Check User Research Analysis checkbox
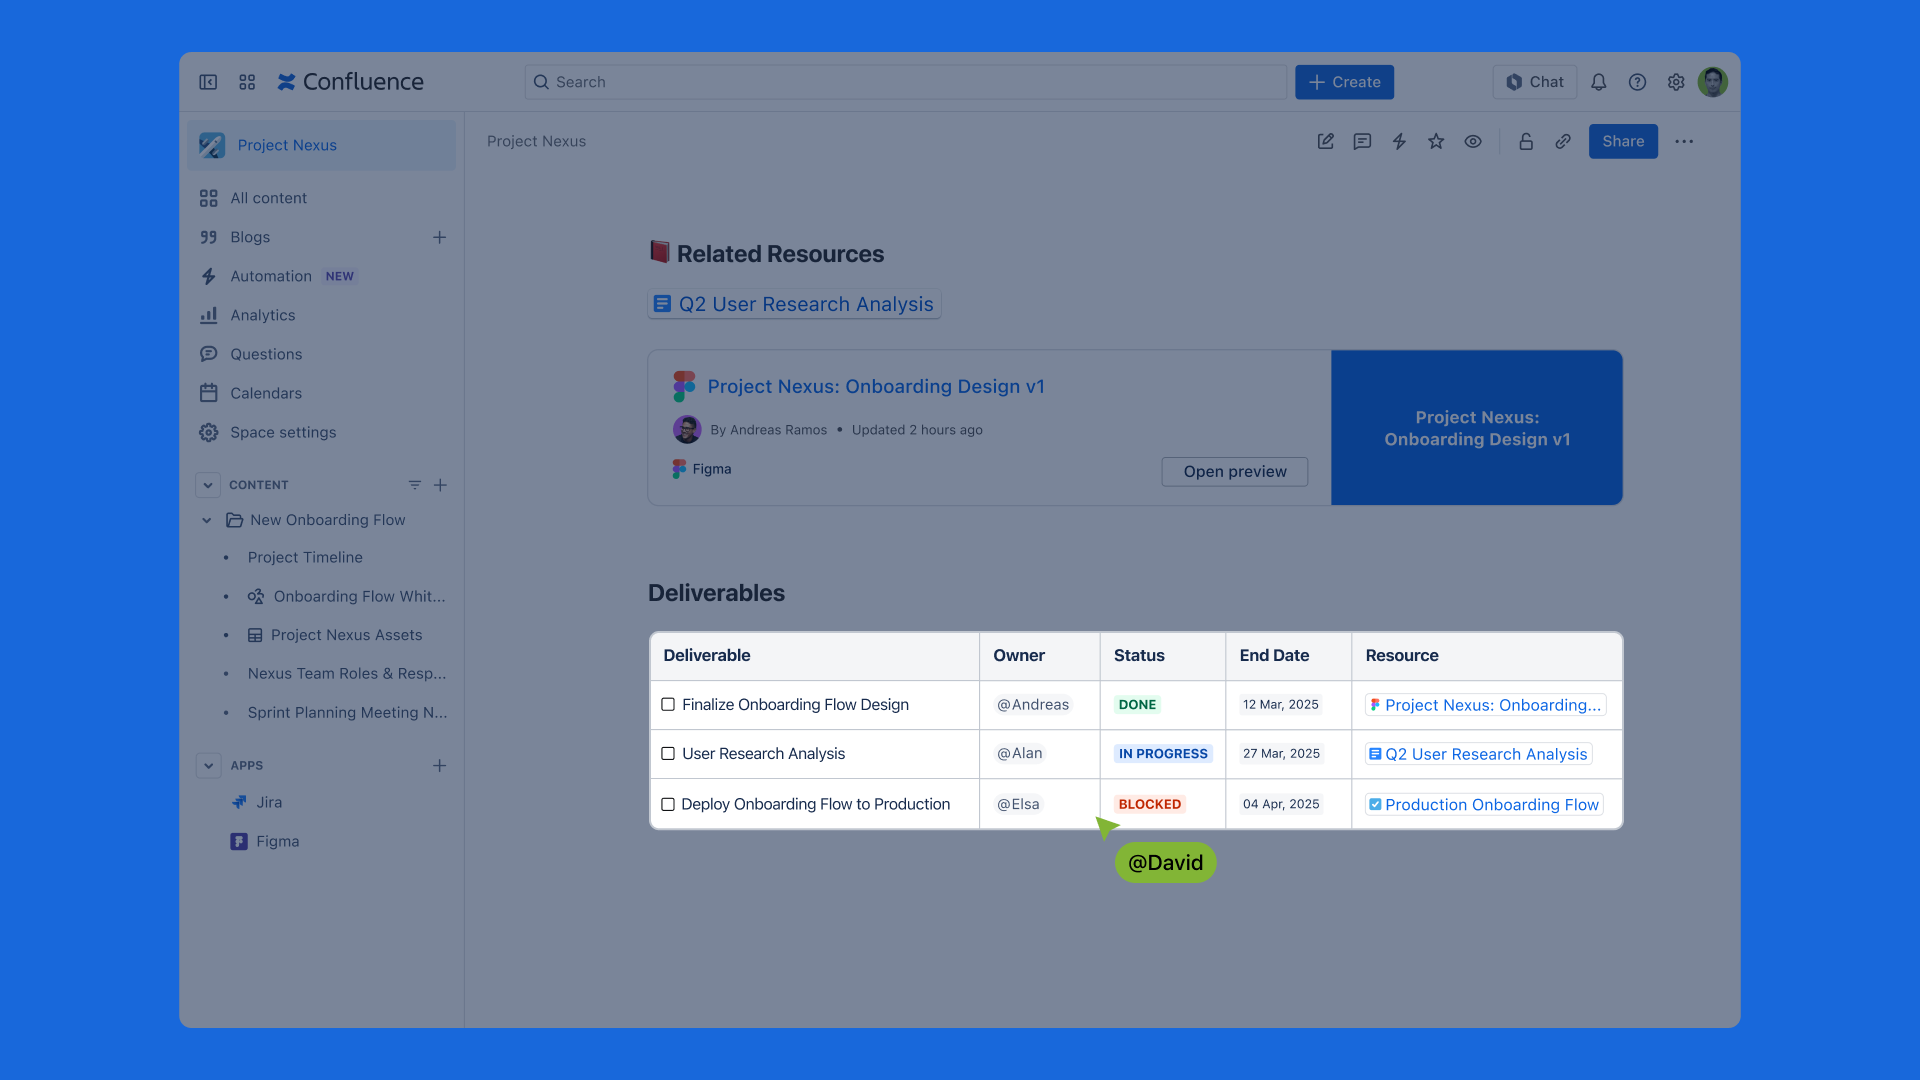 point(668,754)
